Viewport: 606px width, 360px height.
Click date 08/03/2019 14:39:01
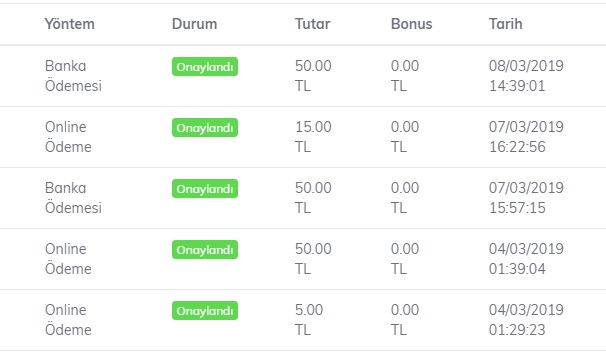click(x=526, y=76)
